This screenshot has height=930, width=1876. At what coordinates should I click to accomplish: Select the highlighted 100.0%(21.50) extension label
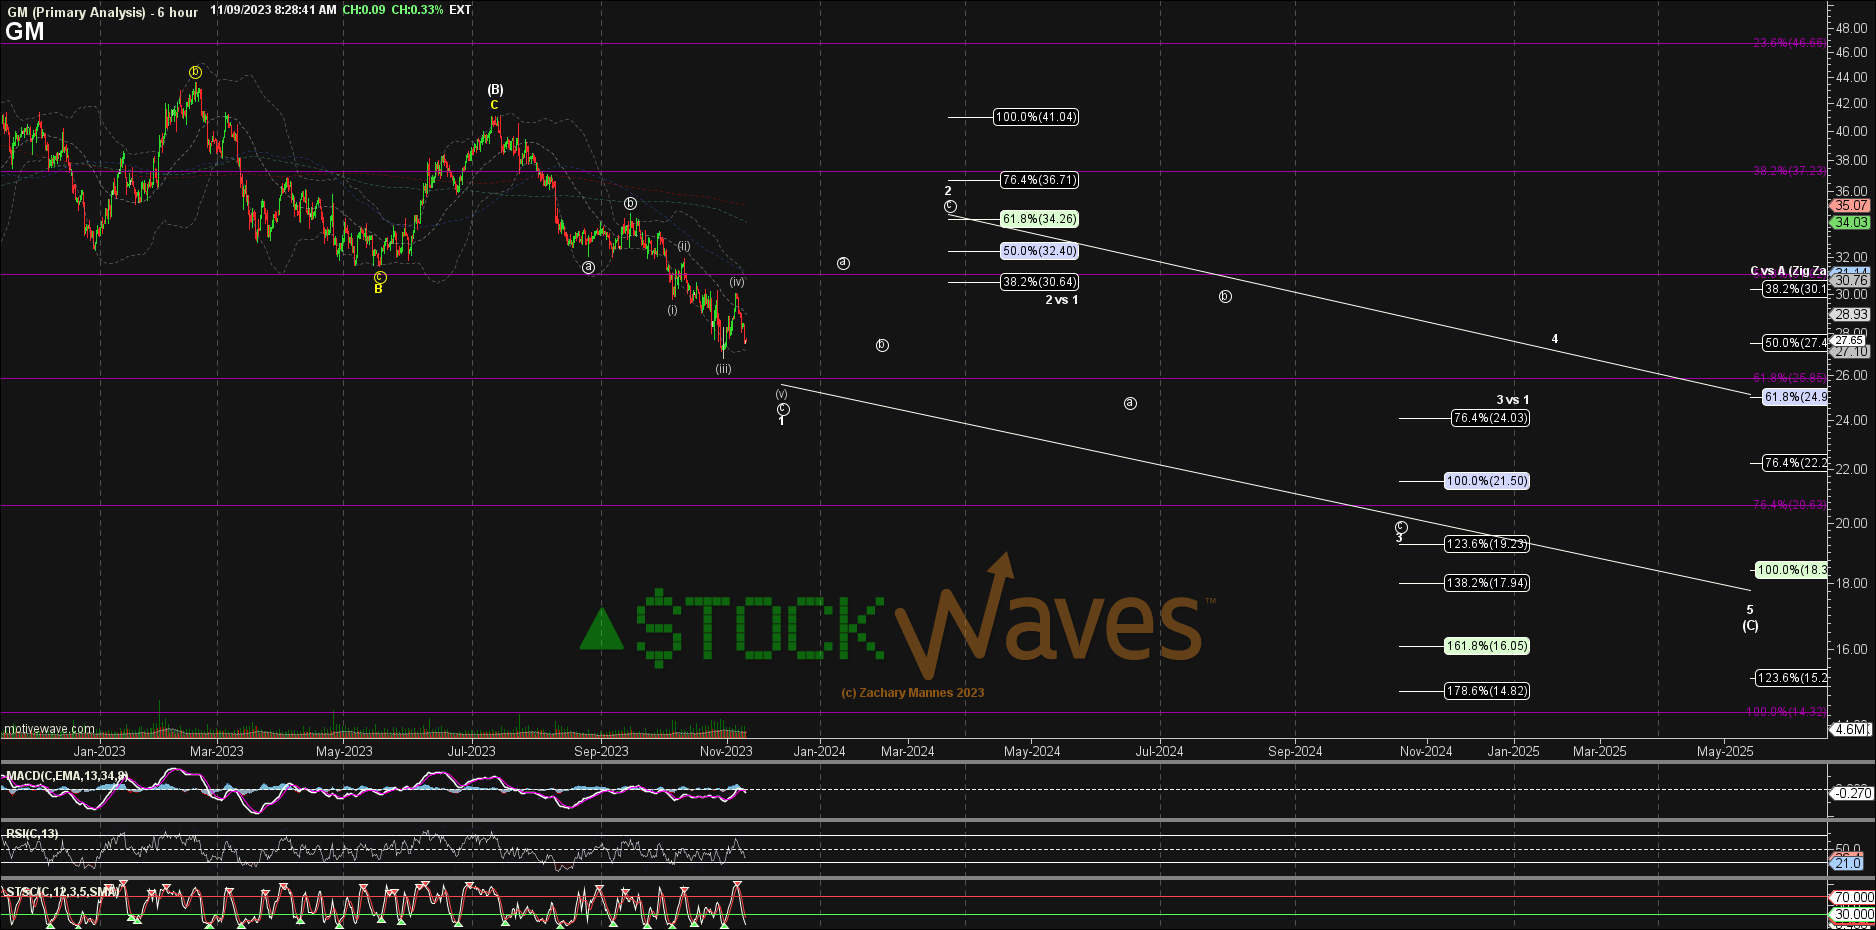click(x=1487, y=481)
